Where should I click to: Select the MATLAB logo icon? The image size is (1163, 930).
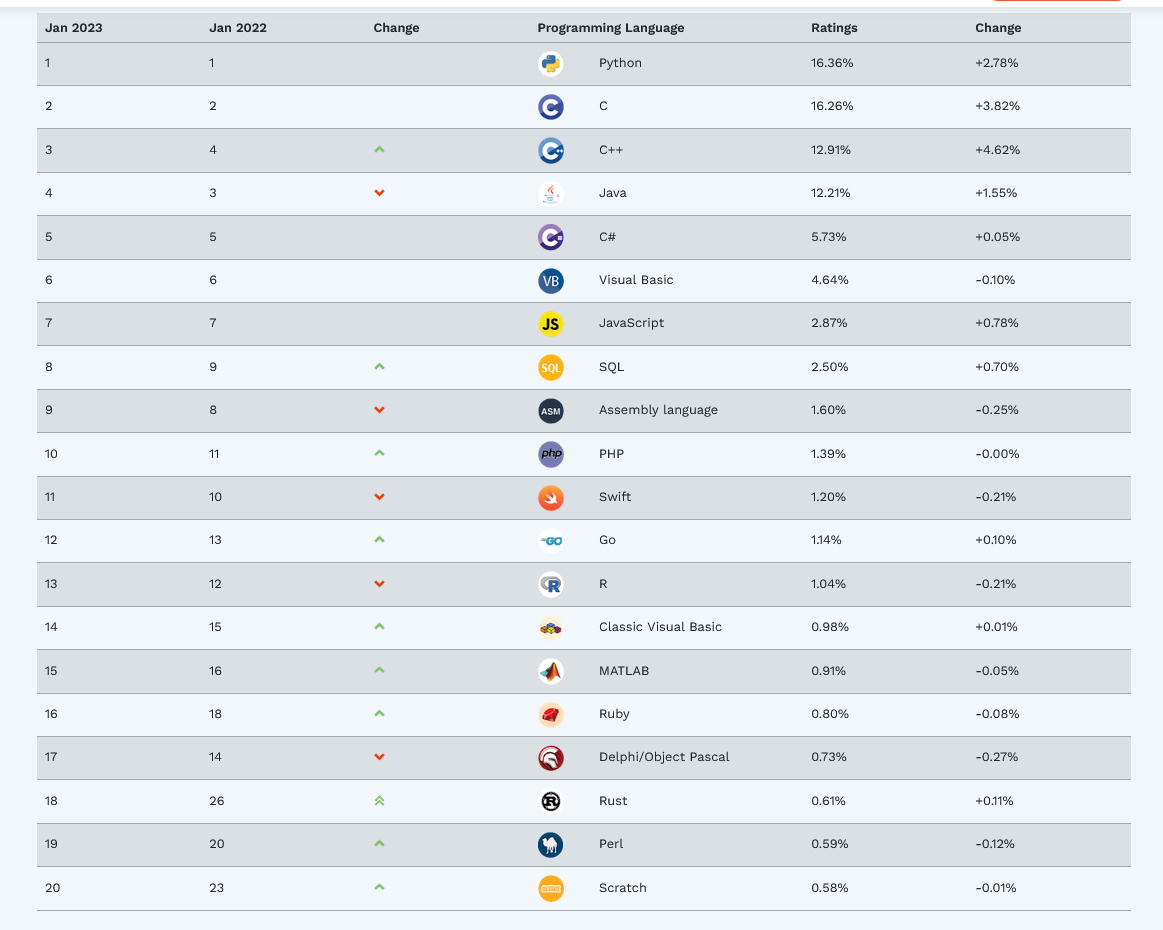click(x=550, y=671)
